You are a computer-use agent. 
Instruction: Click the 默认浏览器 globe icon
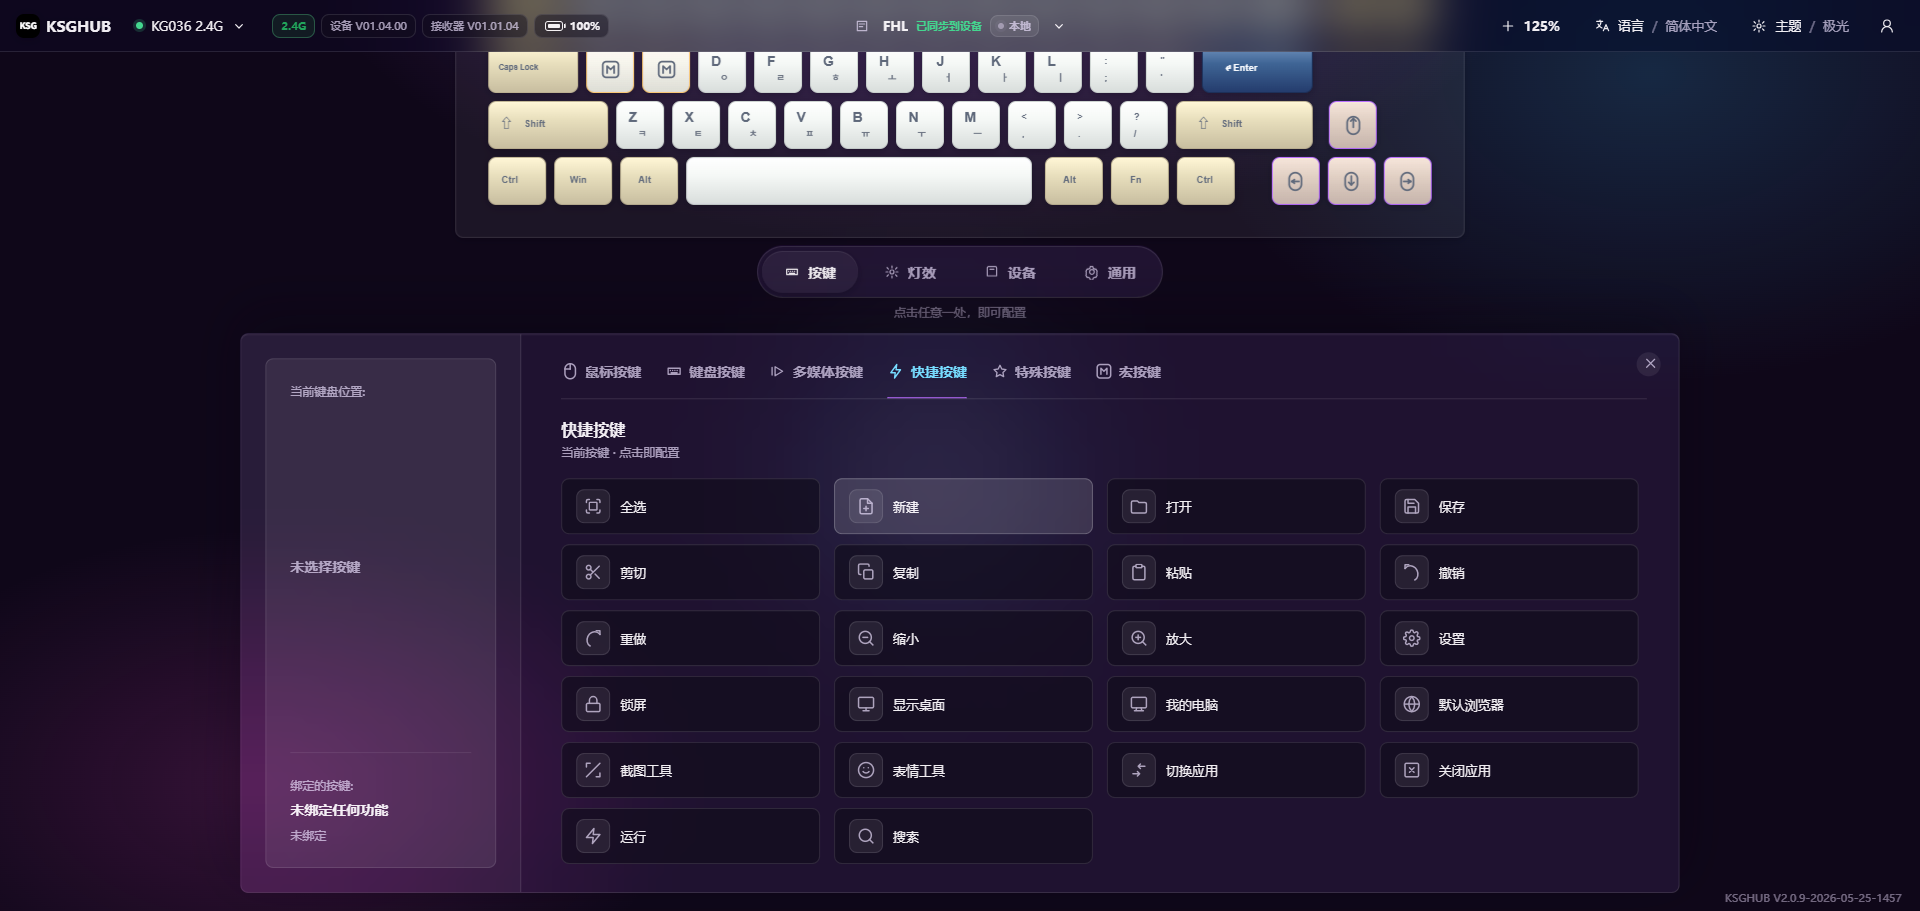(1412, 704)
